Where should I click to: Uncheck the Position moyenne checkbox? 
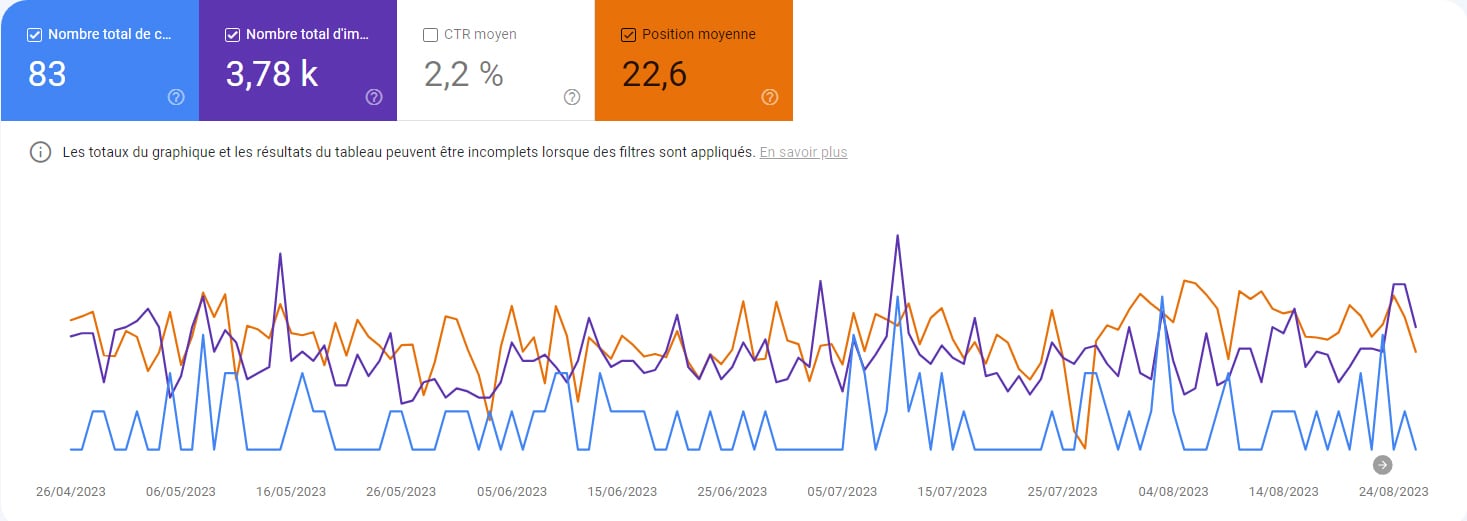tap(628, 35)
